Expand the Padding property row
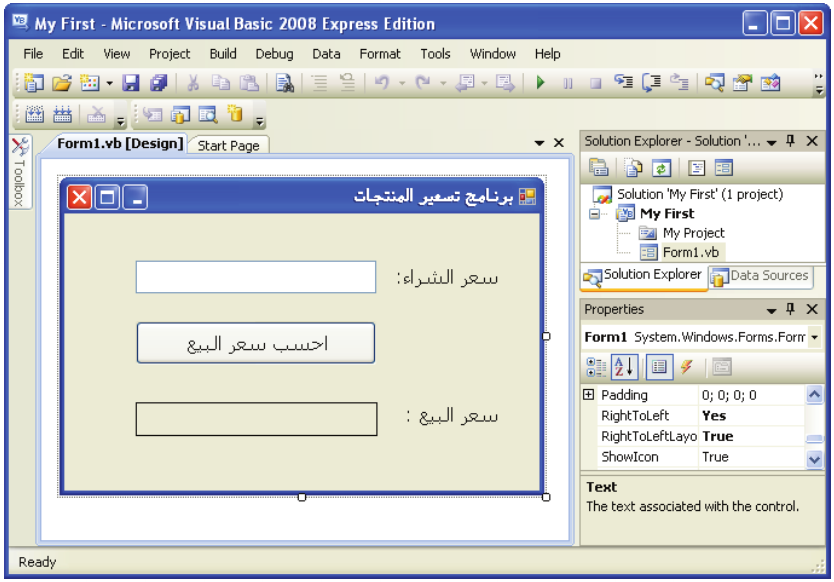The width and height of the screenshot is (834, 582). pyautogui.click(x=588, y=395)
